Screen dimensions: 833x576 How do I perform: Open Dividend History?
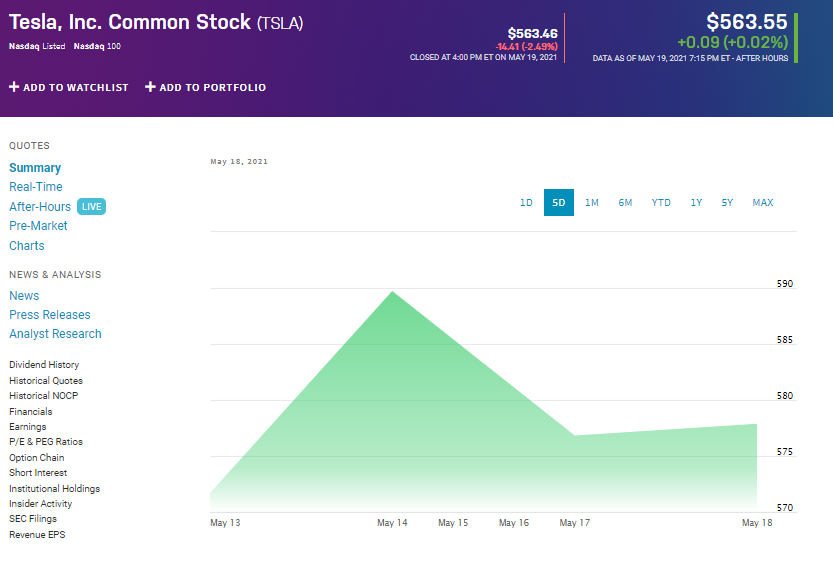(44, 365)
